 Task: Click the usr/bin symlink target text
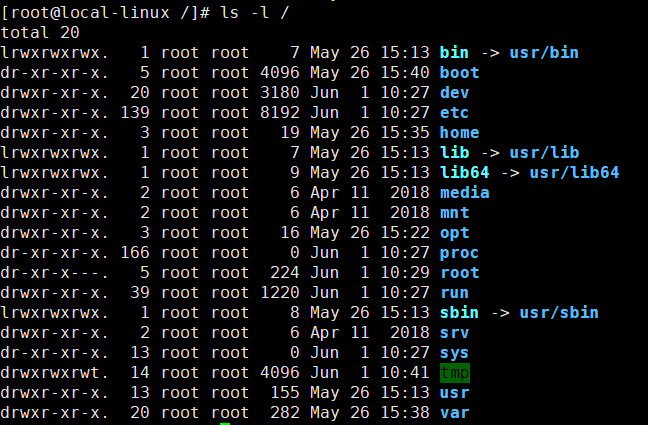coord(544,52)
